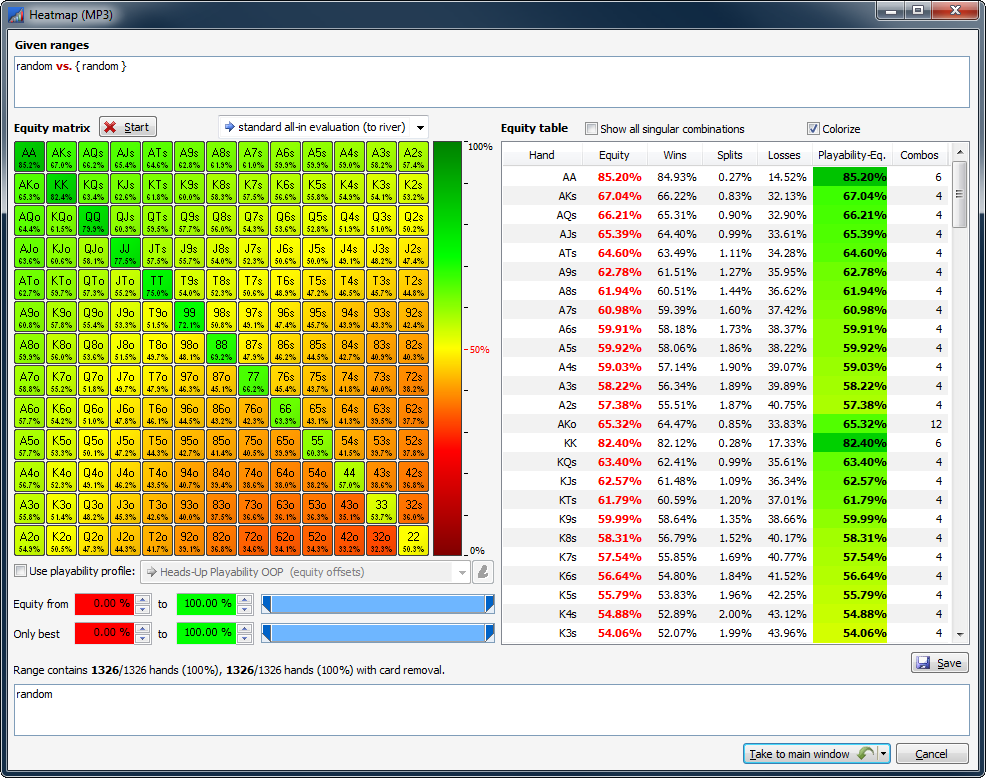
Task: Select the A2s cell in equity matrix
Action: click(413, 157)
